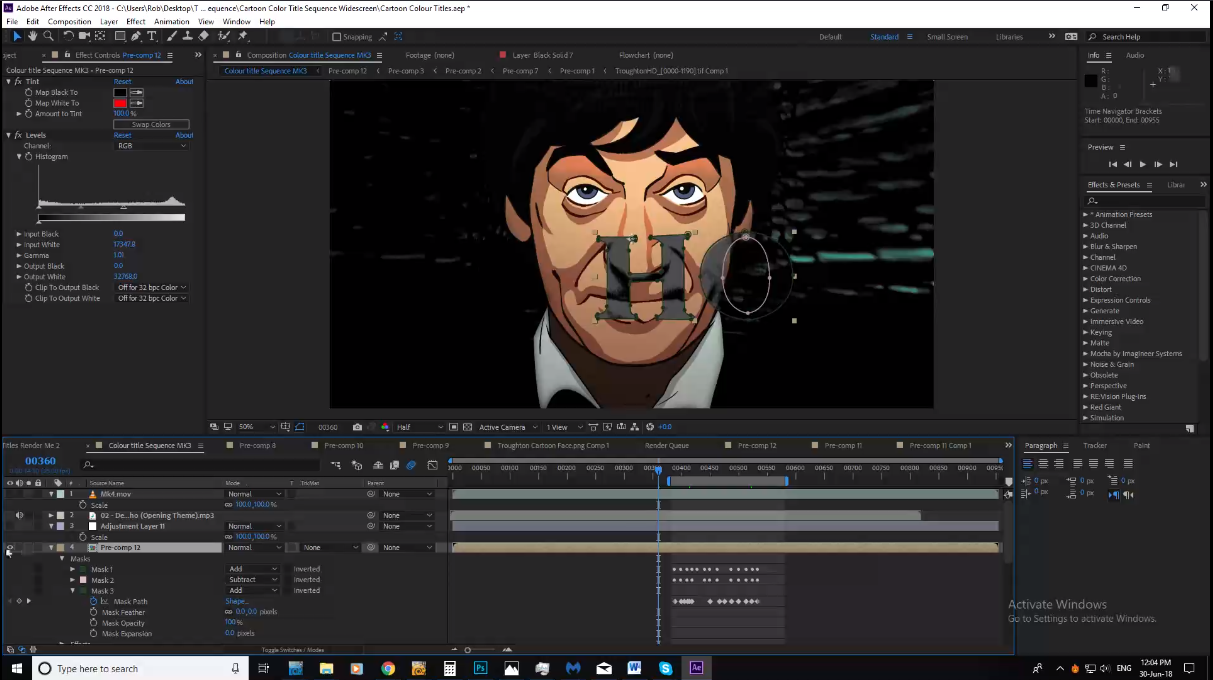Screen dimensions: 1213x680
Task: Align paragraph text right
Action: click(x=1058, y=463)
